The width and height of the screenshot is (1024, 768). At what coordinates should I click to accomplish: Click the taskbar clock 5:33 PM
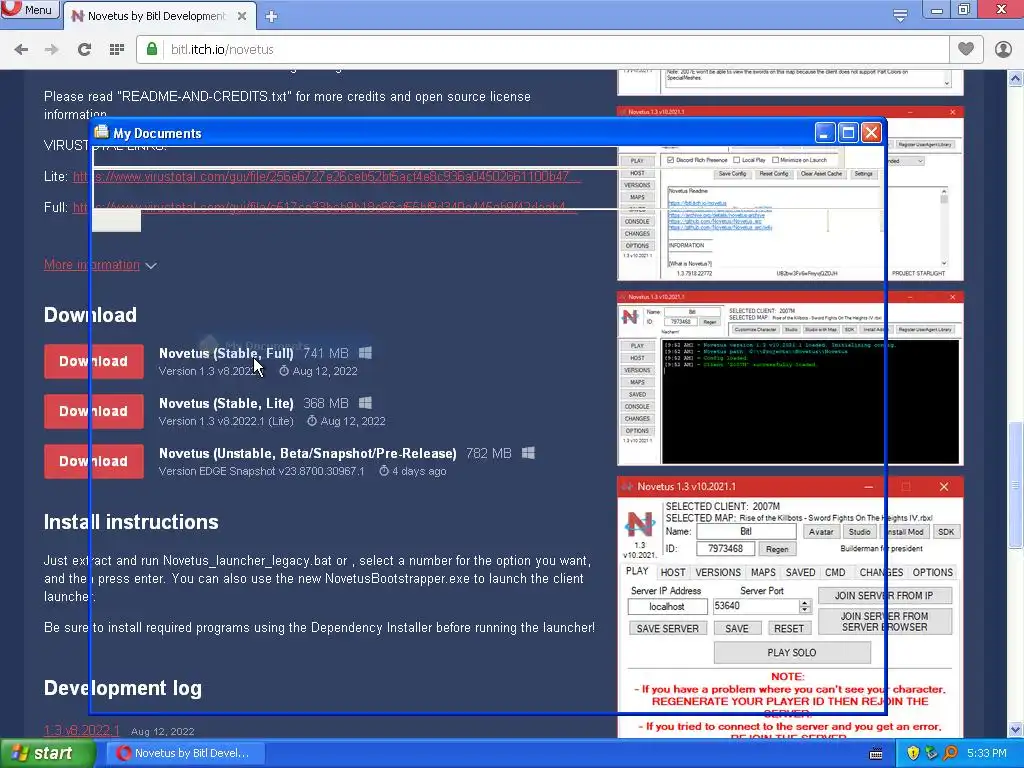pyautogui.click(x=986, y=753)
